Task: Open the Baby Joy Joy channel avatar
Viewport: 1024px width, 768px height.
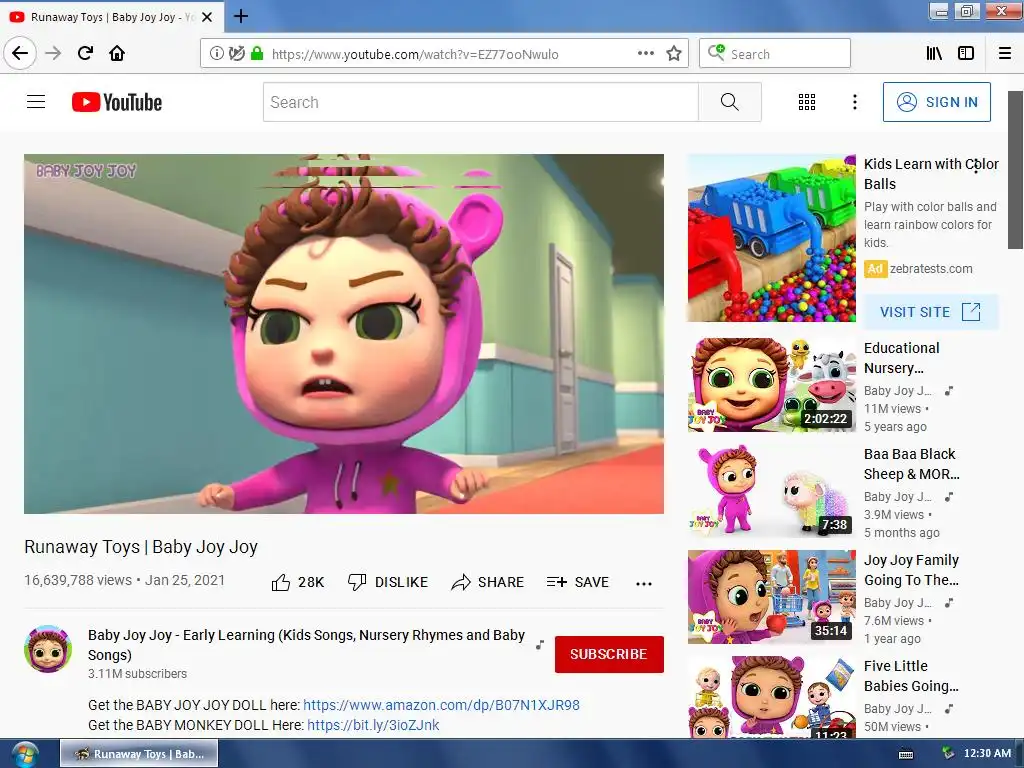Action: (48, 649)
